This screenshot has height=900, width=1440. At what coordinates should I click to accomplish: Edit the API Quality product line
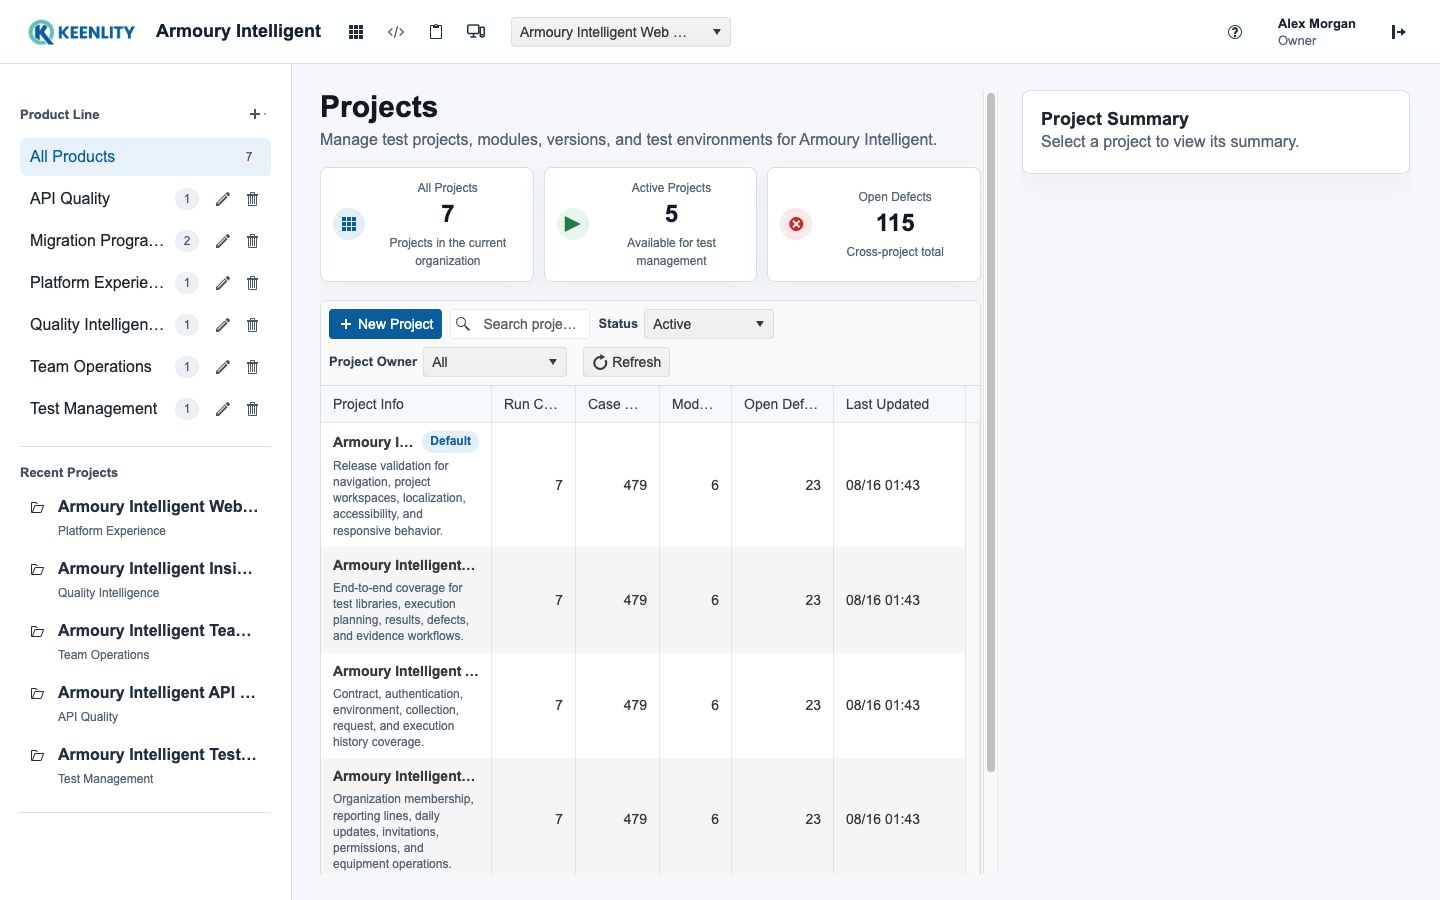[x=223, y=199]
